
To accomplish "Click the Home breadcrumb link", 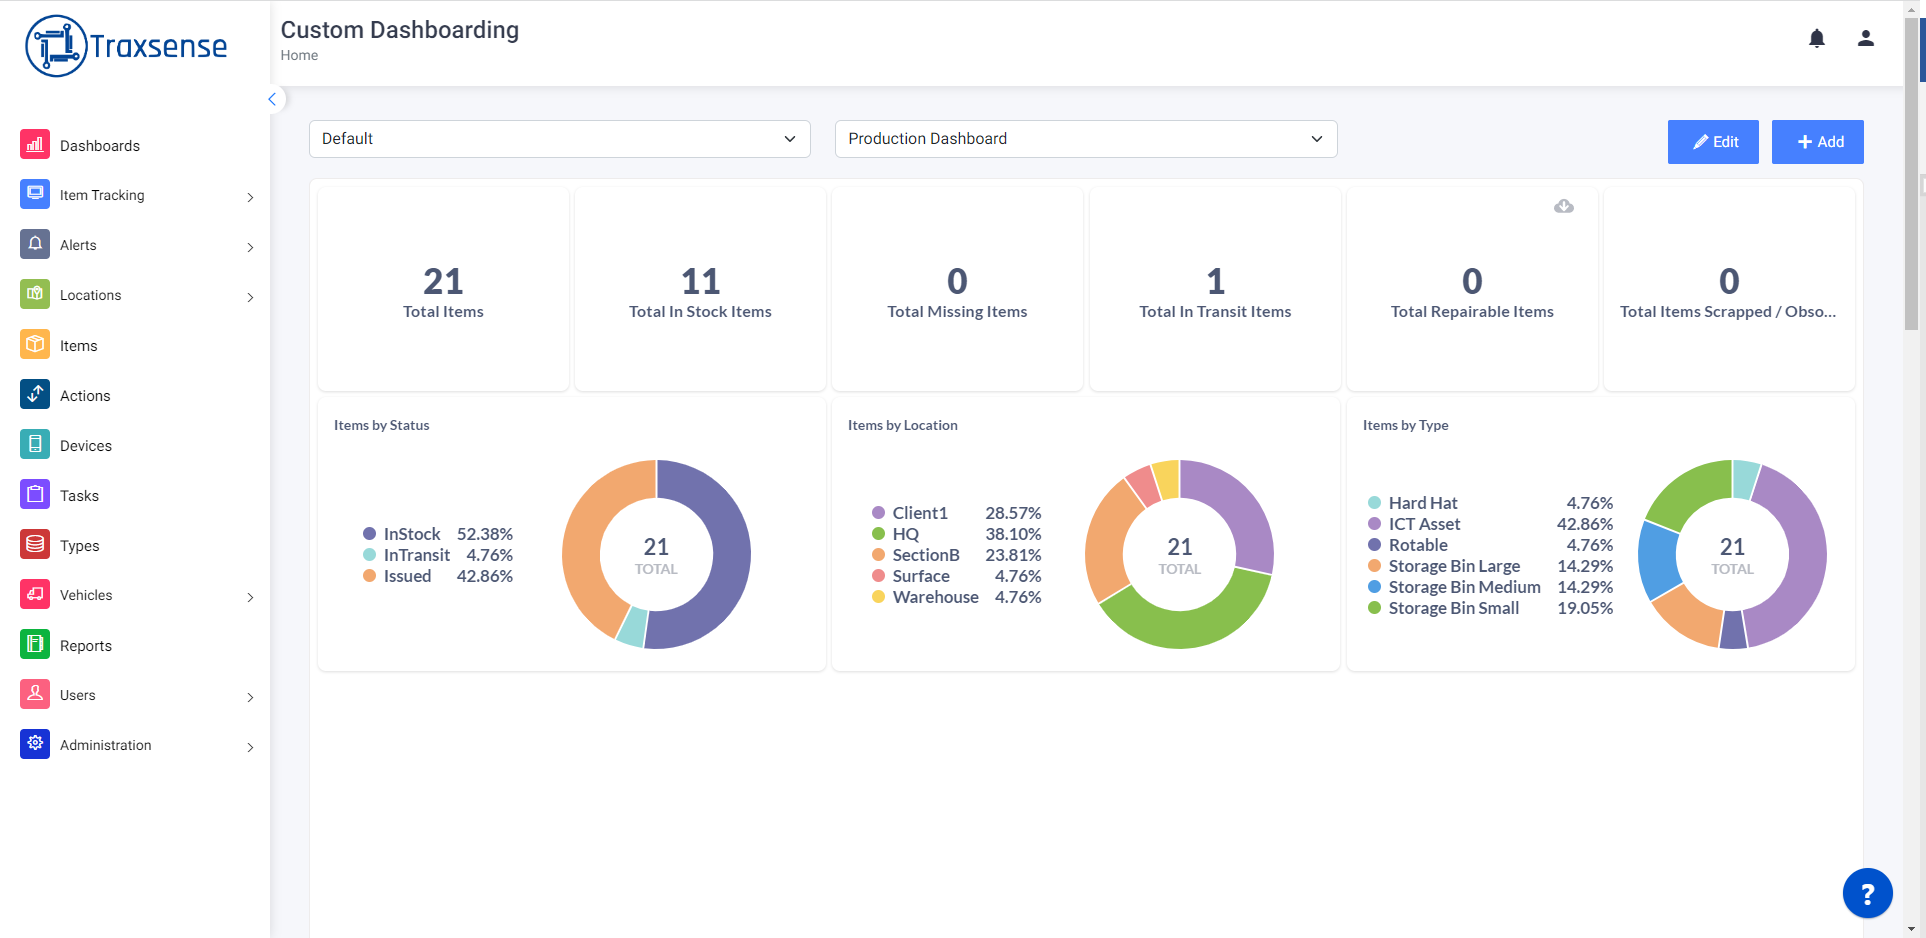I will click(299, 56).
